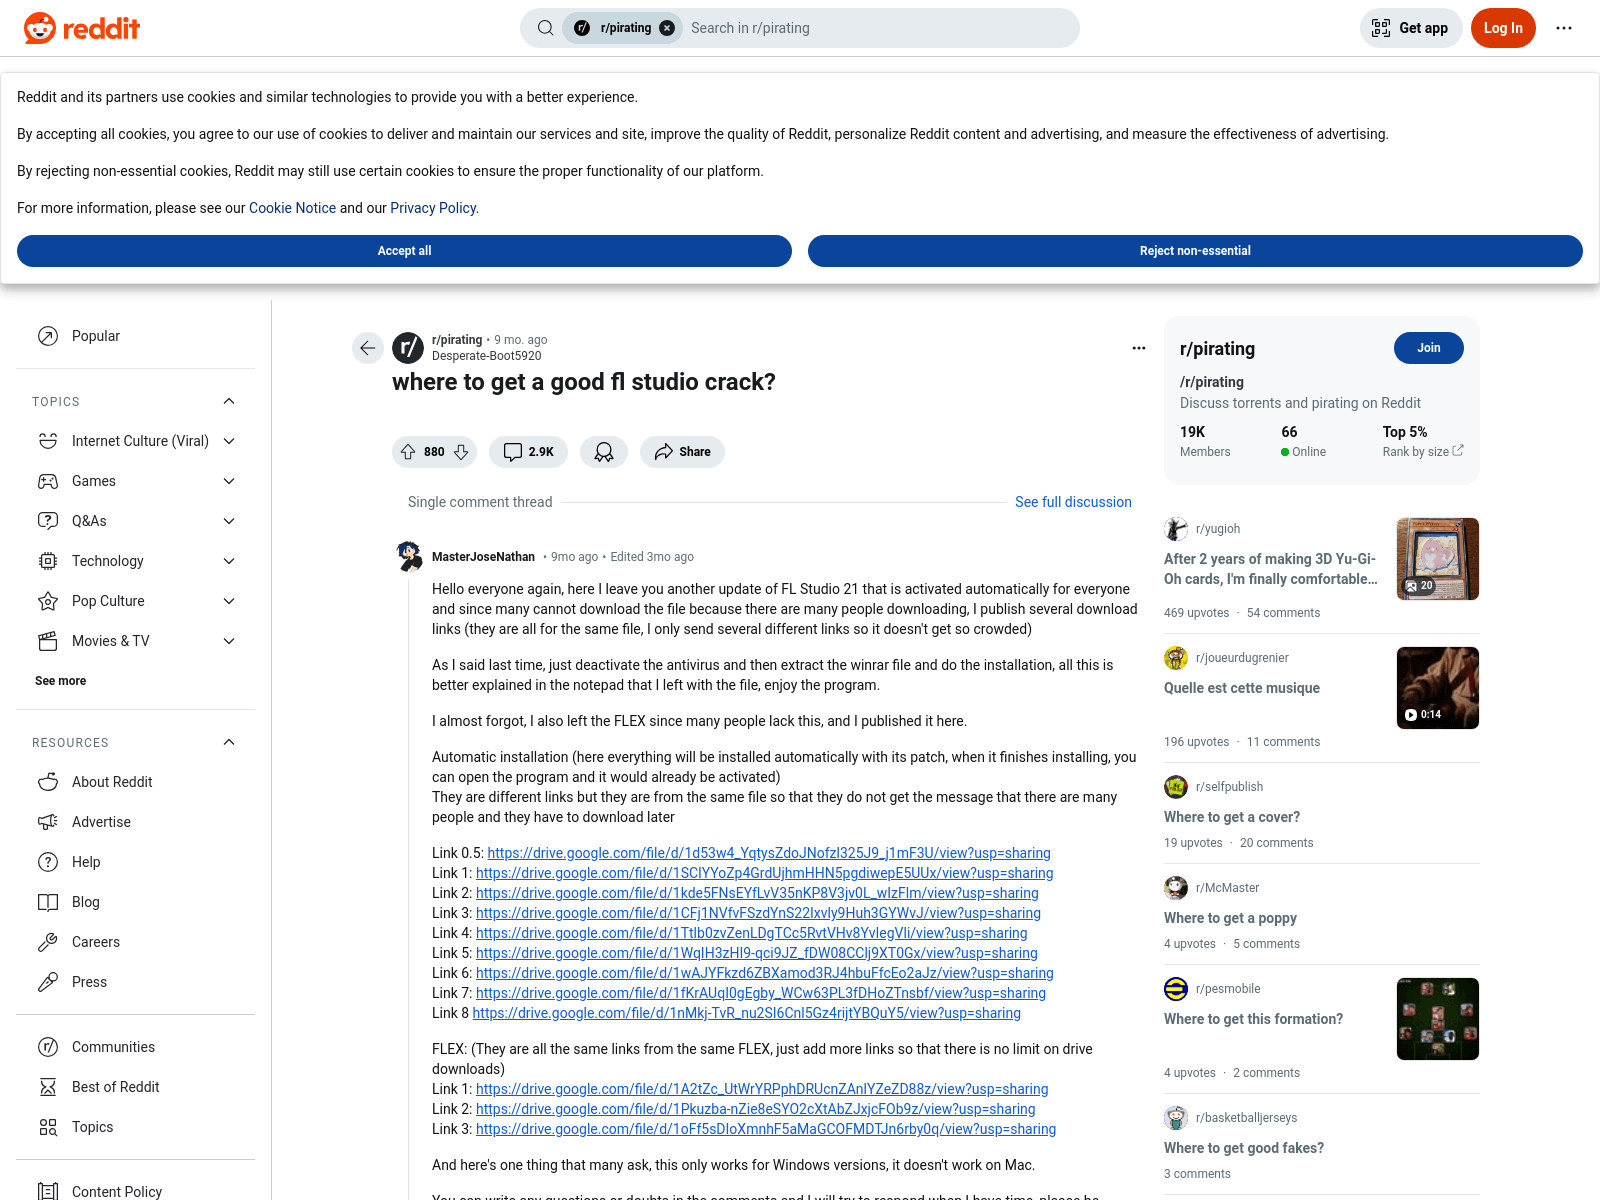Focus the Search in r/pirating field

coord(880,28)
